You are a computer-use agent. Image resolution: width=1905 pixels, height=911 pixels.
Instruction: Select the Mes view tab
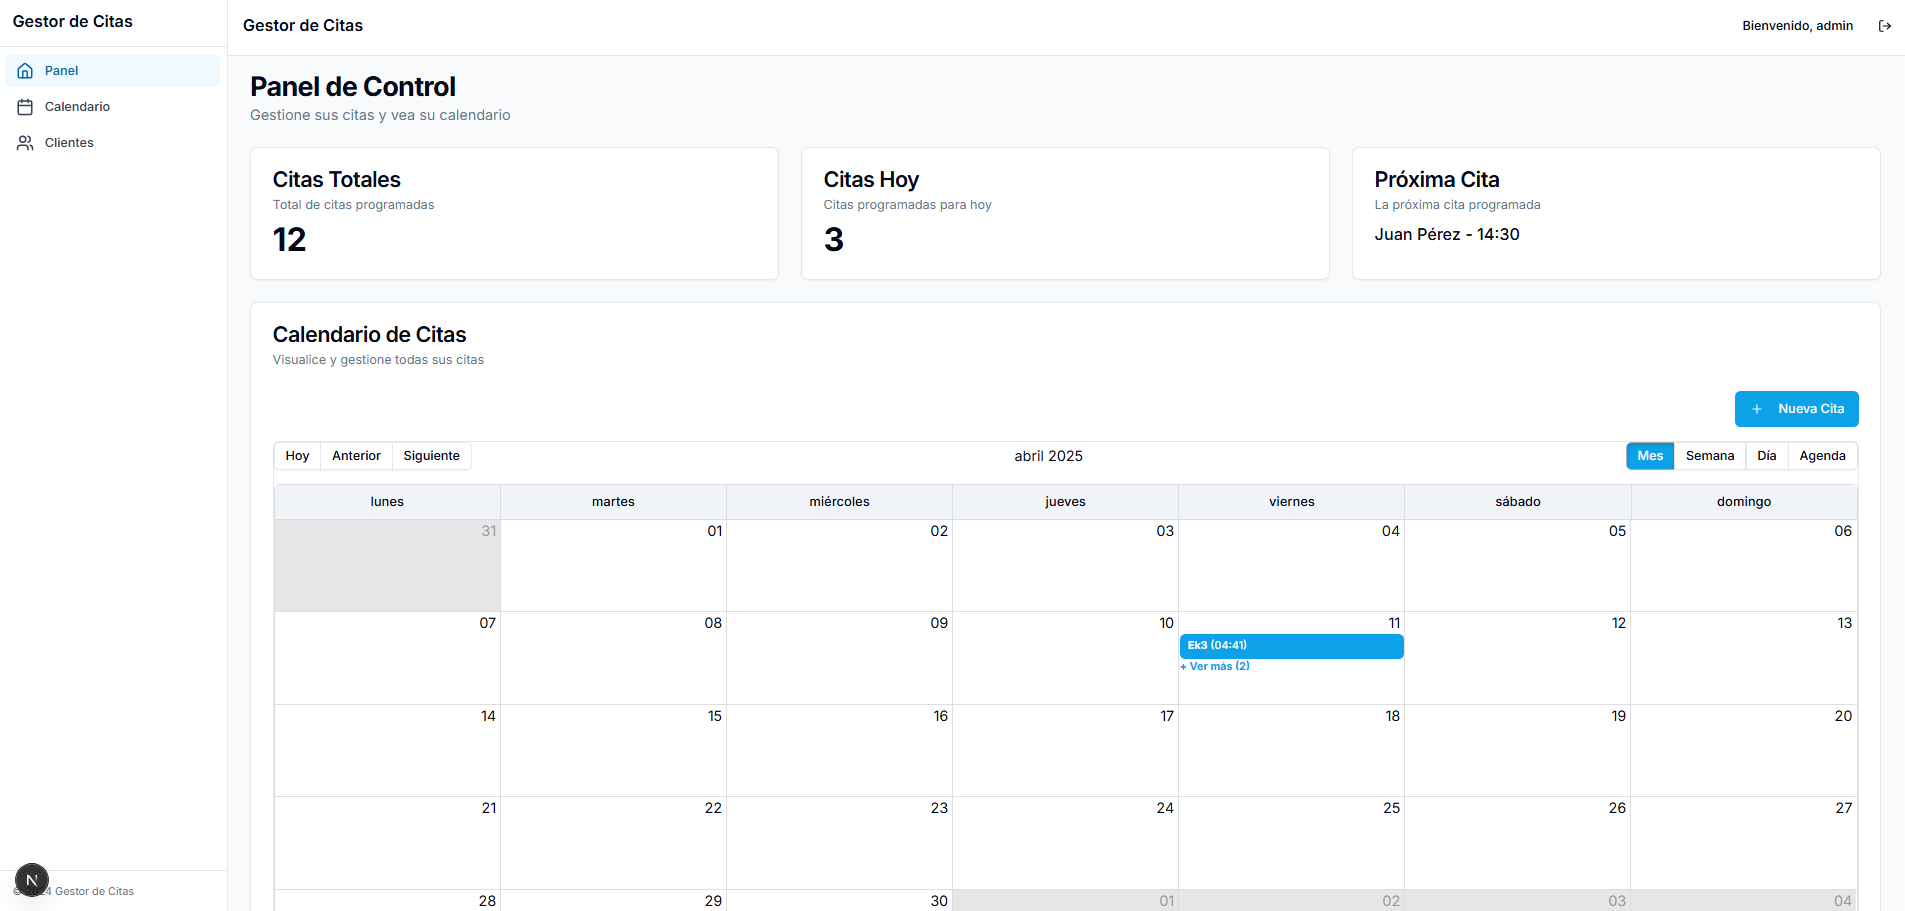pos(1649,455)
